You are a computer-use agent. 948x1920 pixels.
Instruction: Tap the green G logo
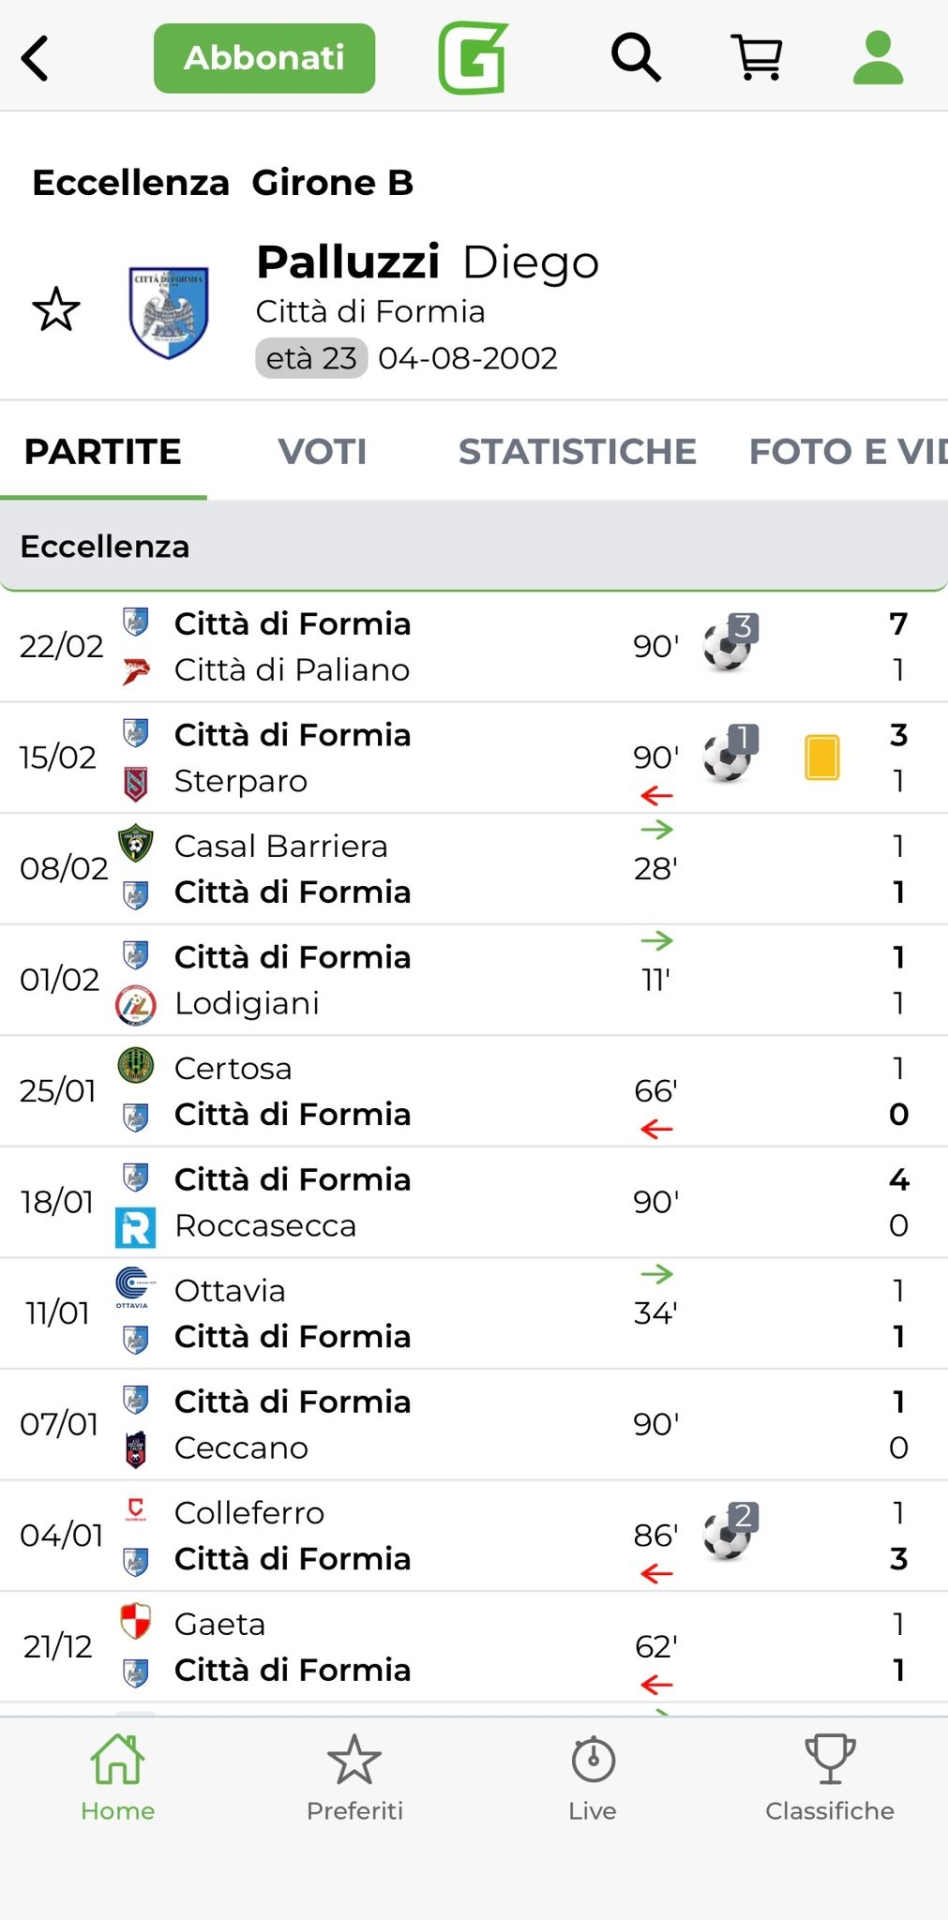click(473, 58)
